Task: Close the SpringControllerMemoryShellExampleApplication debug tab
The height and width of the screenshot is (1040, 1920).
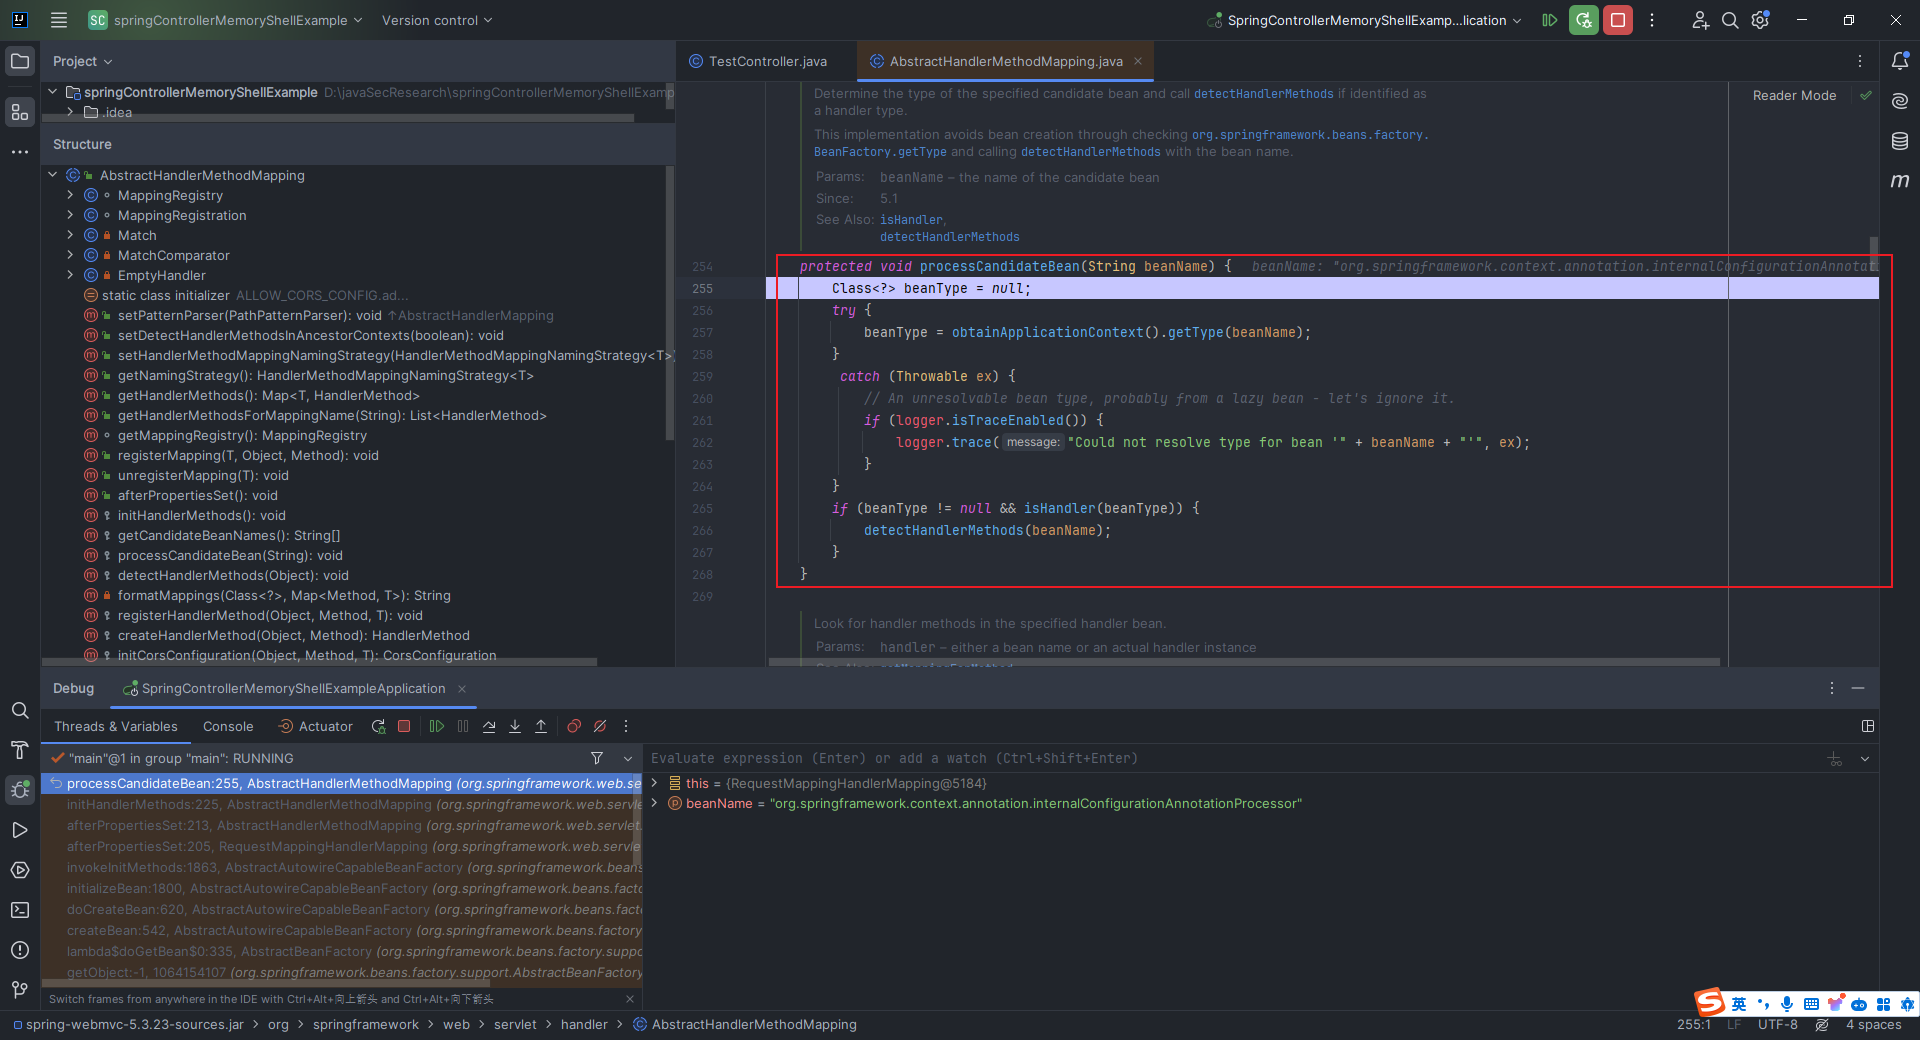Action: click(462, 689)
